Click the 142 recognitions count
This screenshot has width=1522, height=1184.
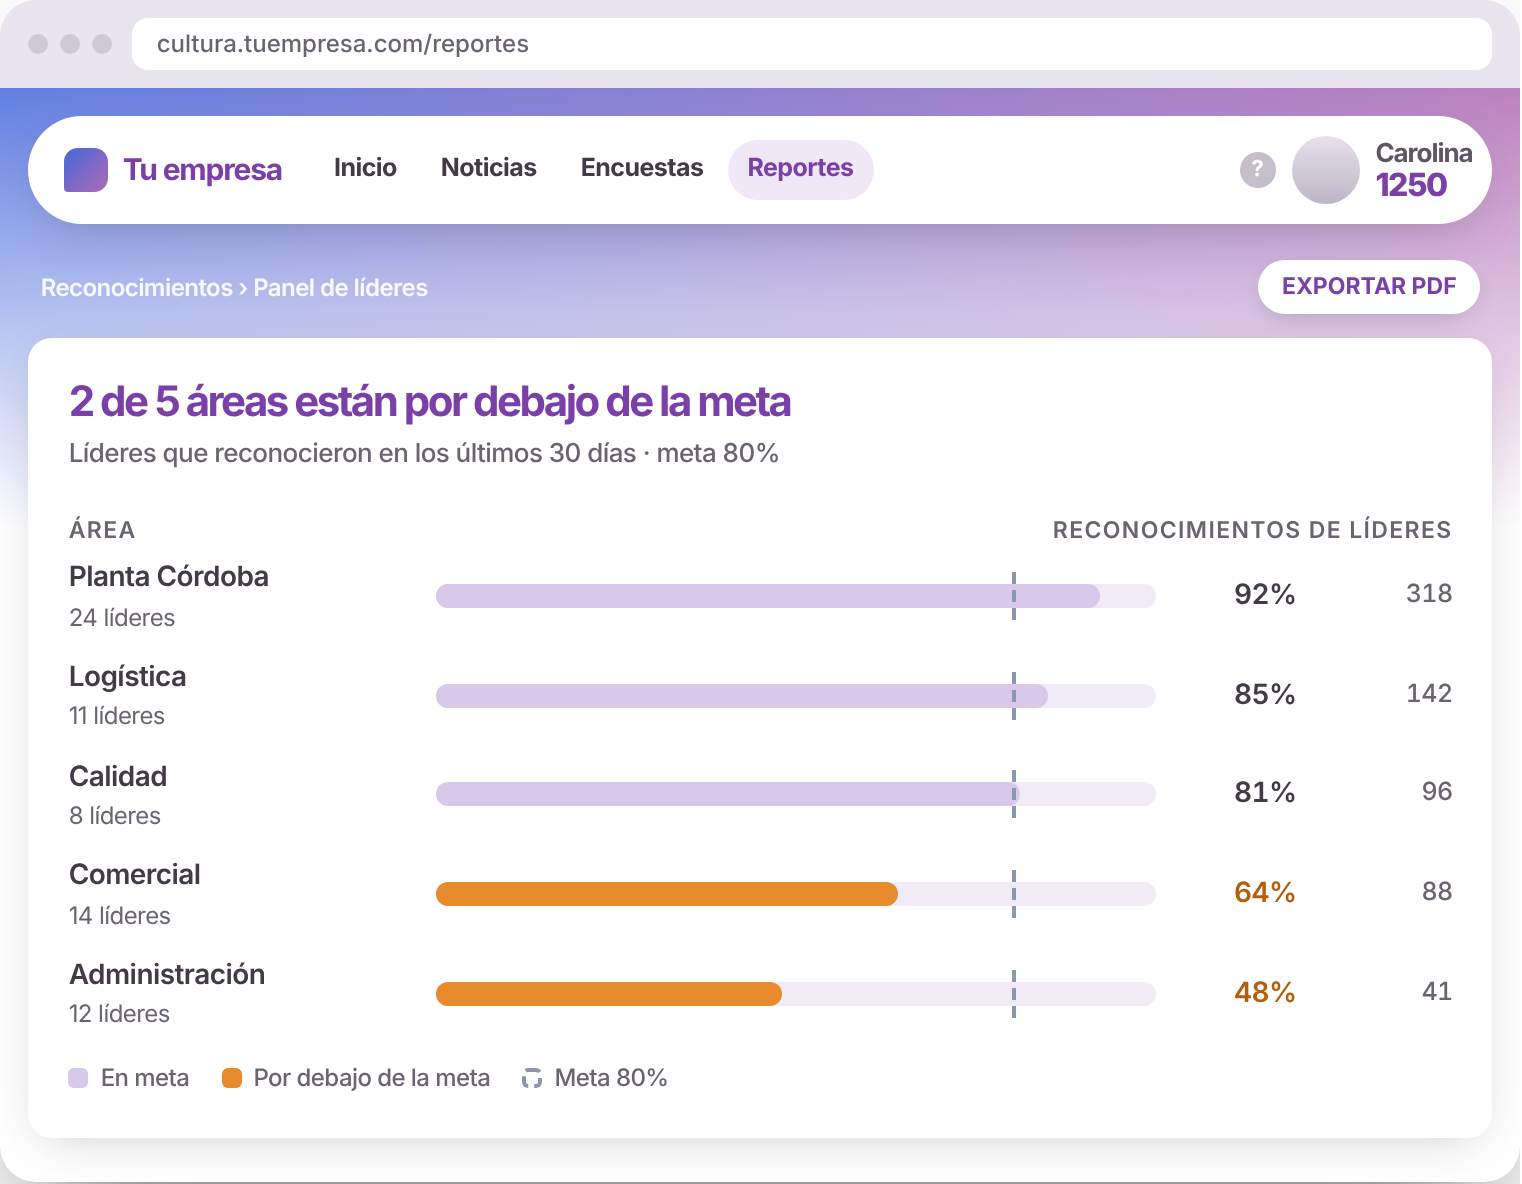point(1429,694)
